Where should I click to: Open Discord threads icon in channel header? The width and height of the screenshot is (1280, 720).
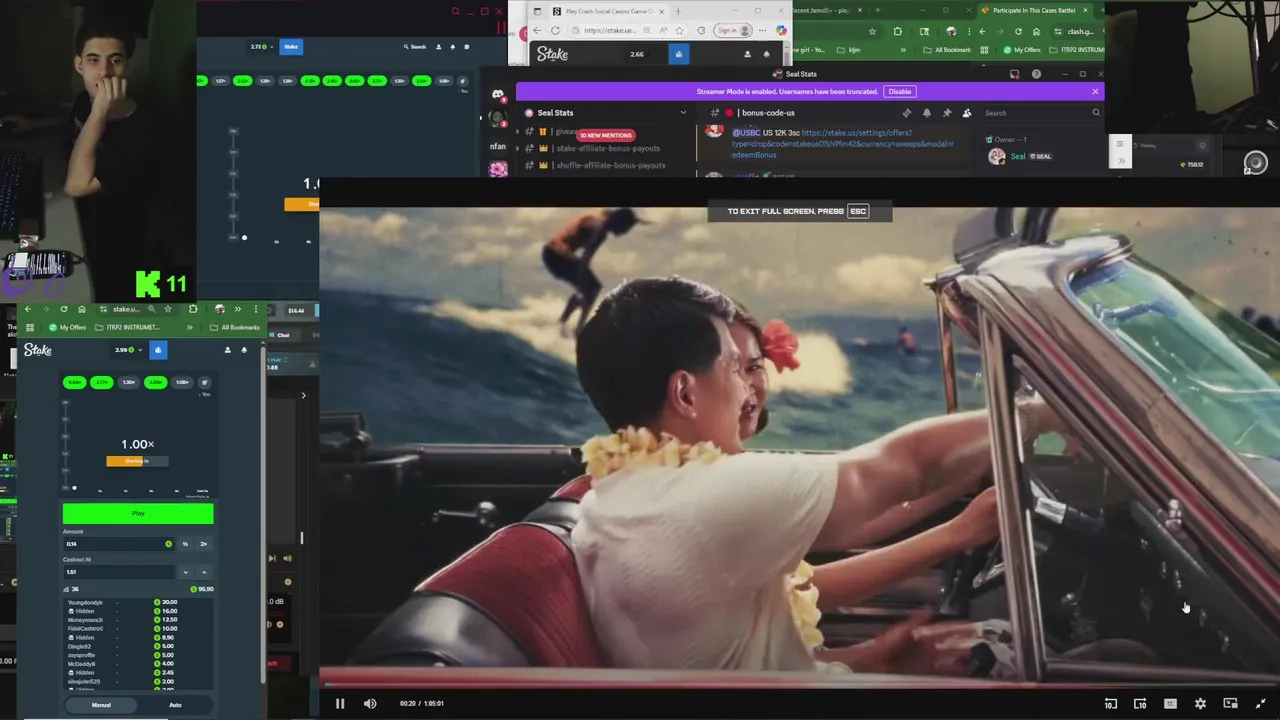pyautogui.click(x=907, y=113)
